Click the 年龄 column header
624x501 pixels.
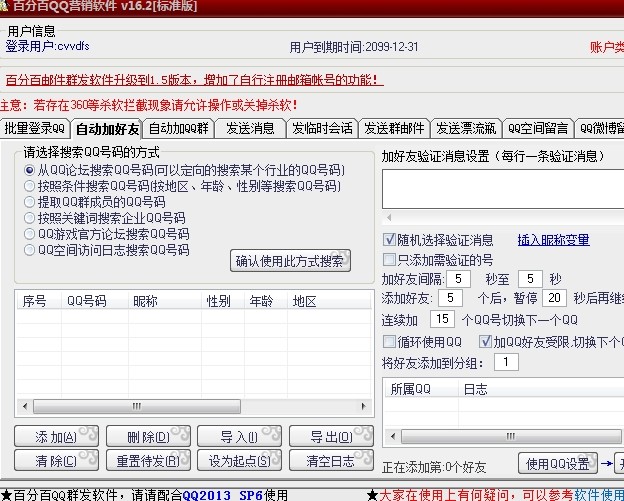tap(266, 301)
